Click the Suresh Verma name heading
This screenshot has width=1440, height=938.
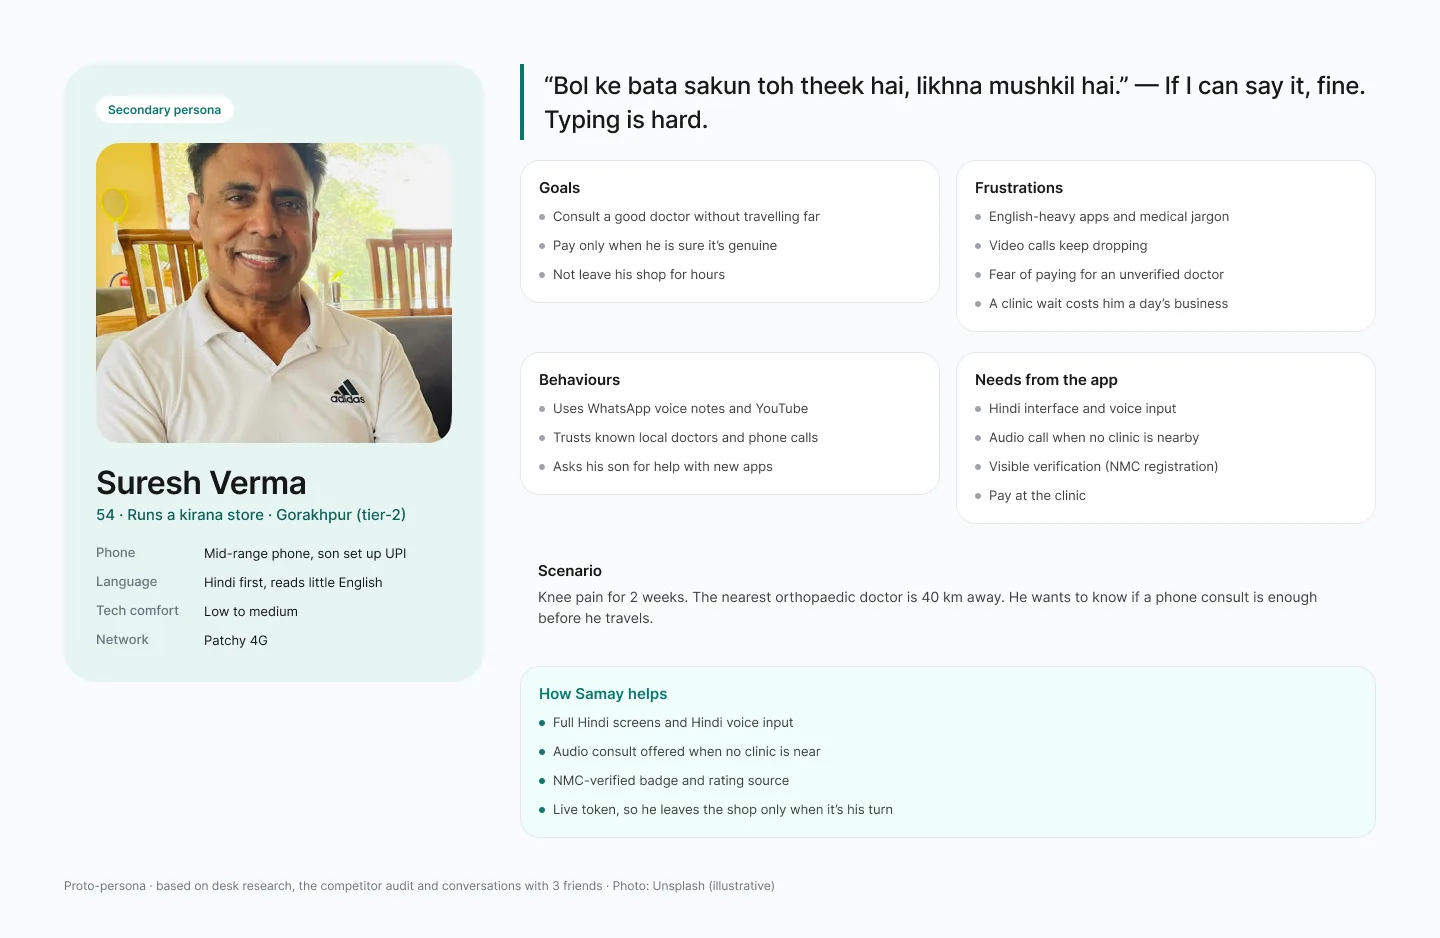pos(201,483)
